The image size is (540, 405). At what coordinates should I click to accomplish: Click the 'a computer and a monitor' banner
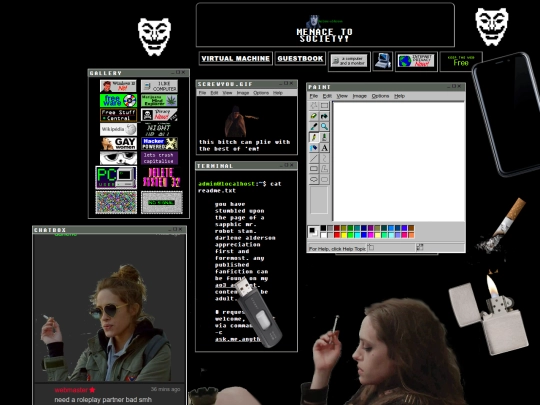pos(349,61)
